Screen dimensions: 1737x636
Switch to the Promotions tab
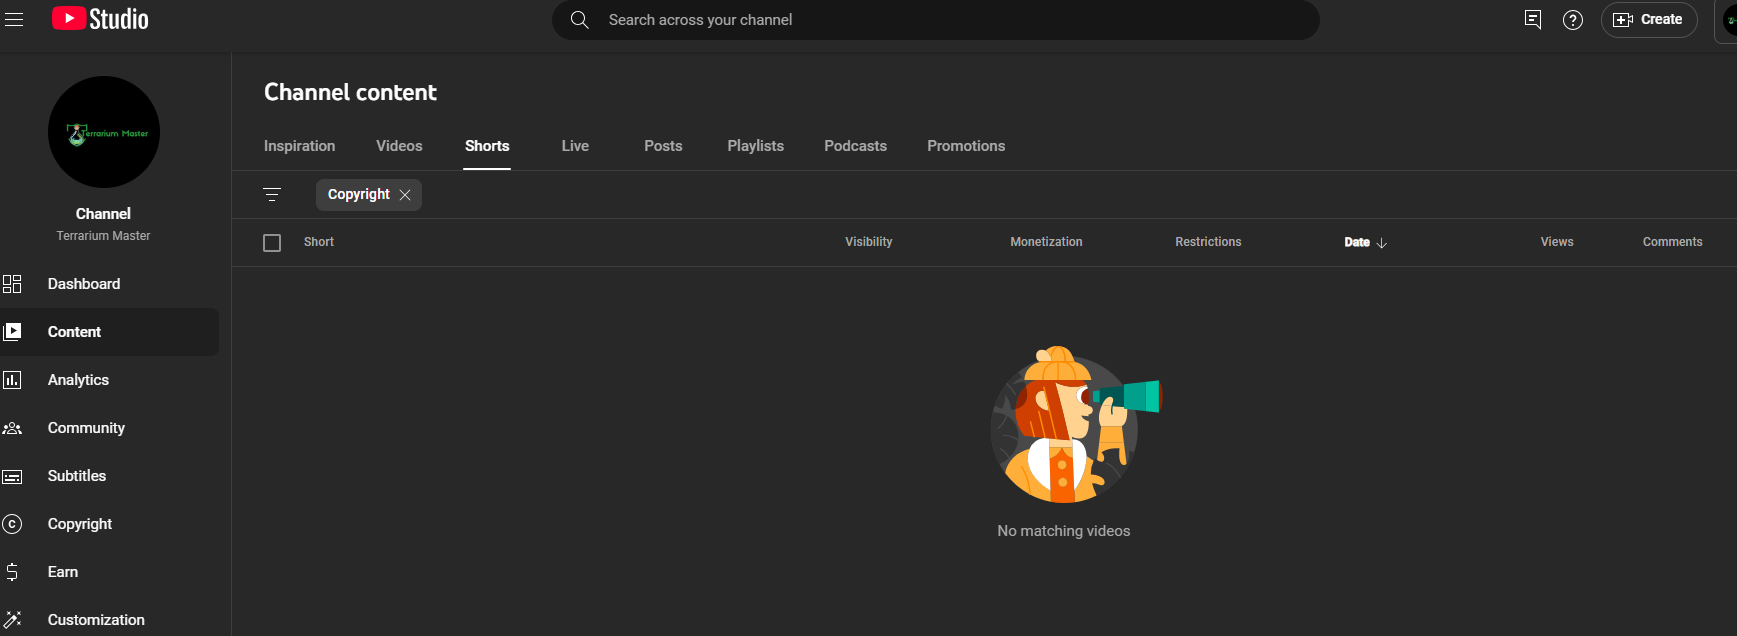point(966,146)
